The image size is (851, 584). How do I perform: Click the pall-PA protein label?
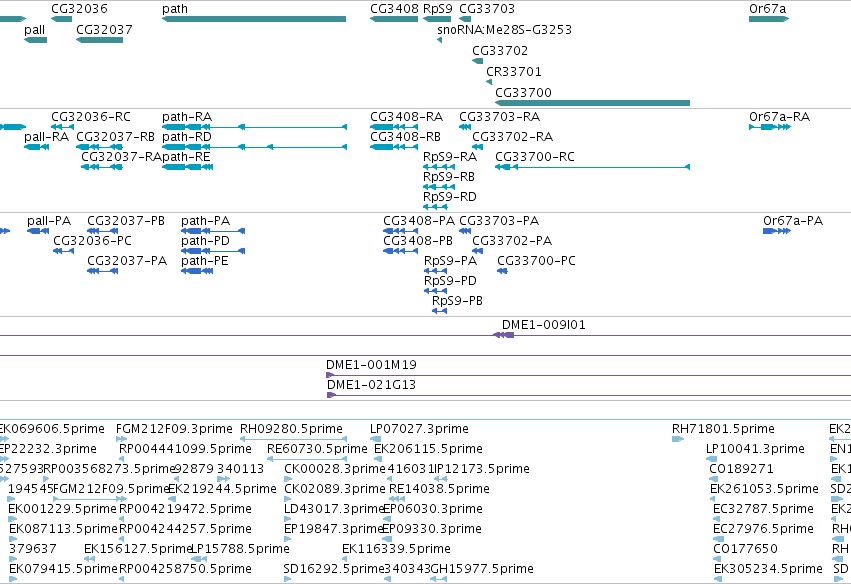[x=49, y=221]
